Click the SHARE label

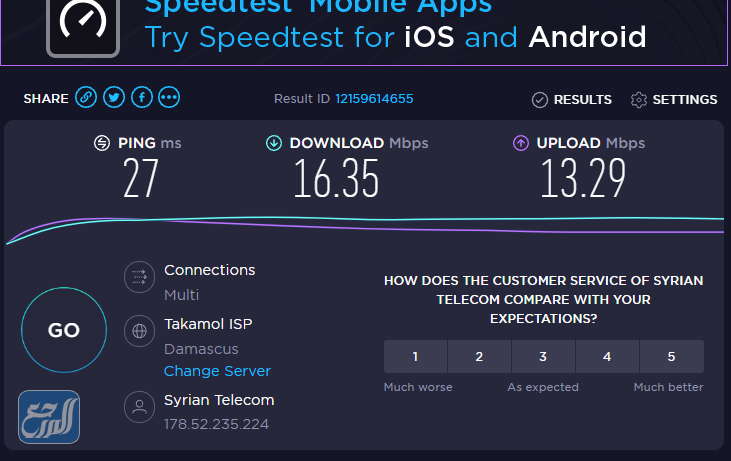point(46,99)
